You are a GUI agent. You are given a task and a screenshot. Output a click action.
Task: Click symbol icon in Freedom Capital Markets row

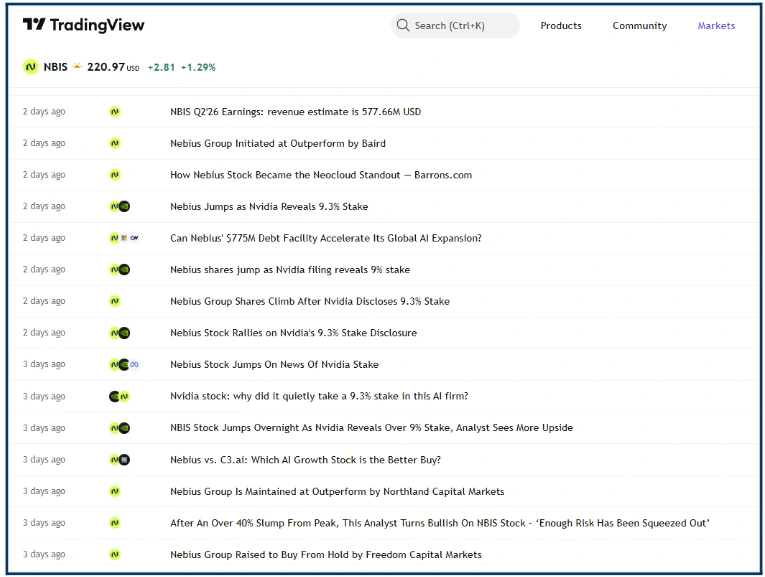(x=115, y=555)
